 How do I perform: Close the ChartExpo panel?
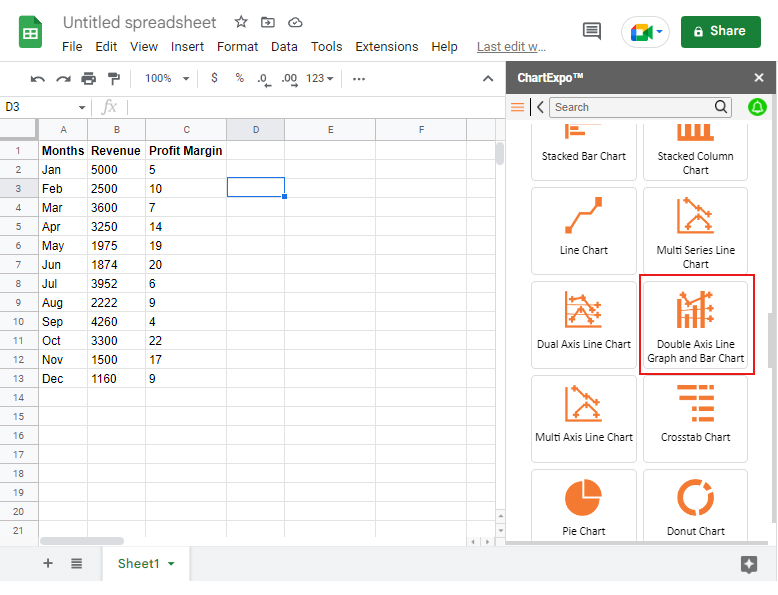coord(759,77)
